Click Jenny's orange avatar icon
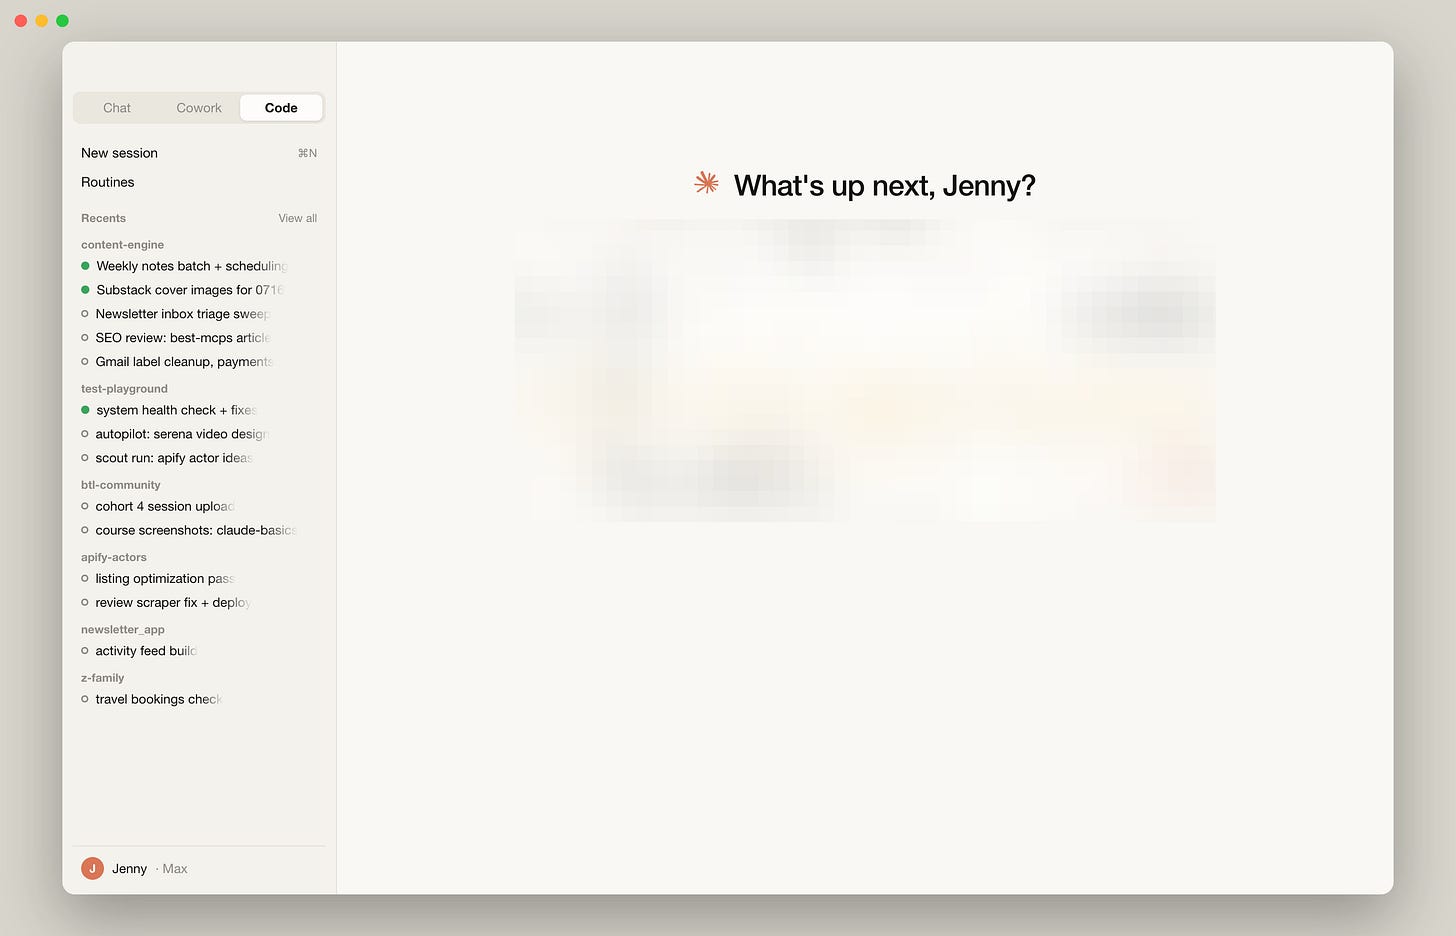The image size is (1456, 936). point(92,869)
